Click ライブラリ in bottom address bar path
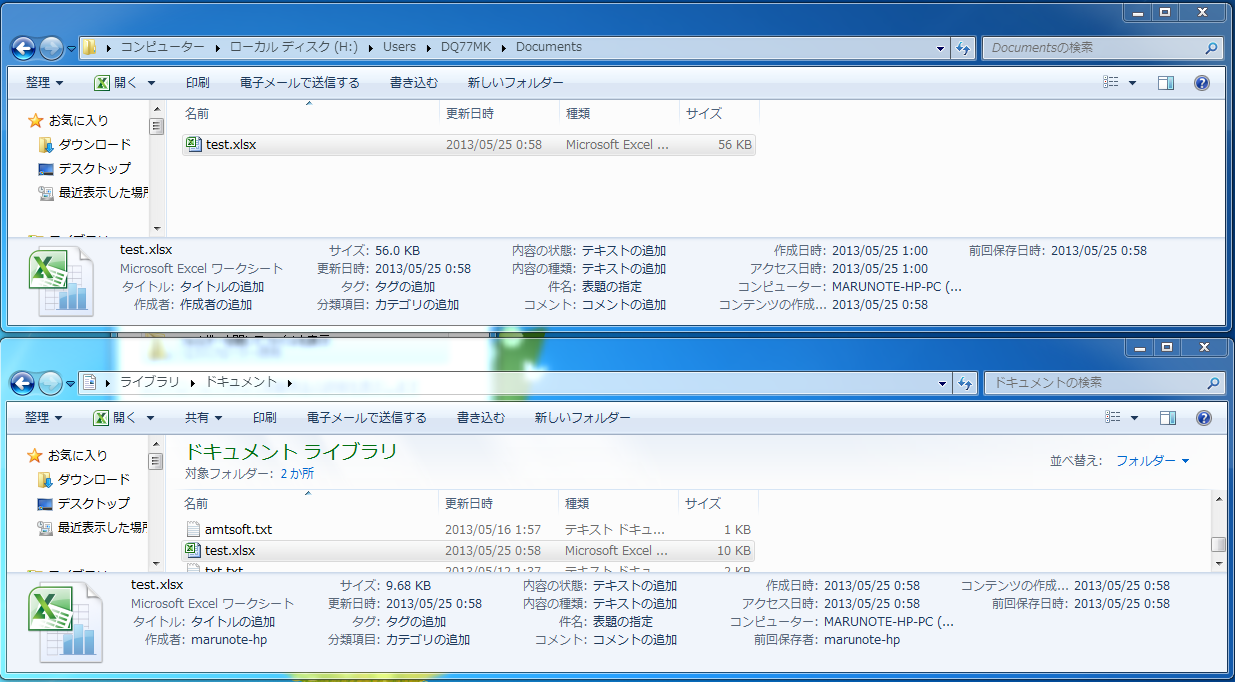Image resolution: width=1235 pixels, height=682 pixels. 149,382
